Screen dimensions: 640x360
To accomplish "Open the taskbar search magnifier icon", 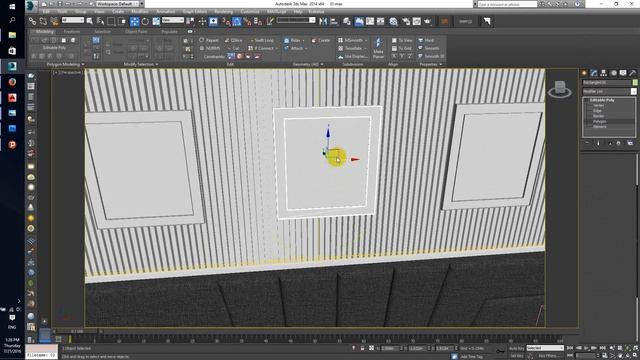I will coord(12,20).
